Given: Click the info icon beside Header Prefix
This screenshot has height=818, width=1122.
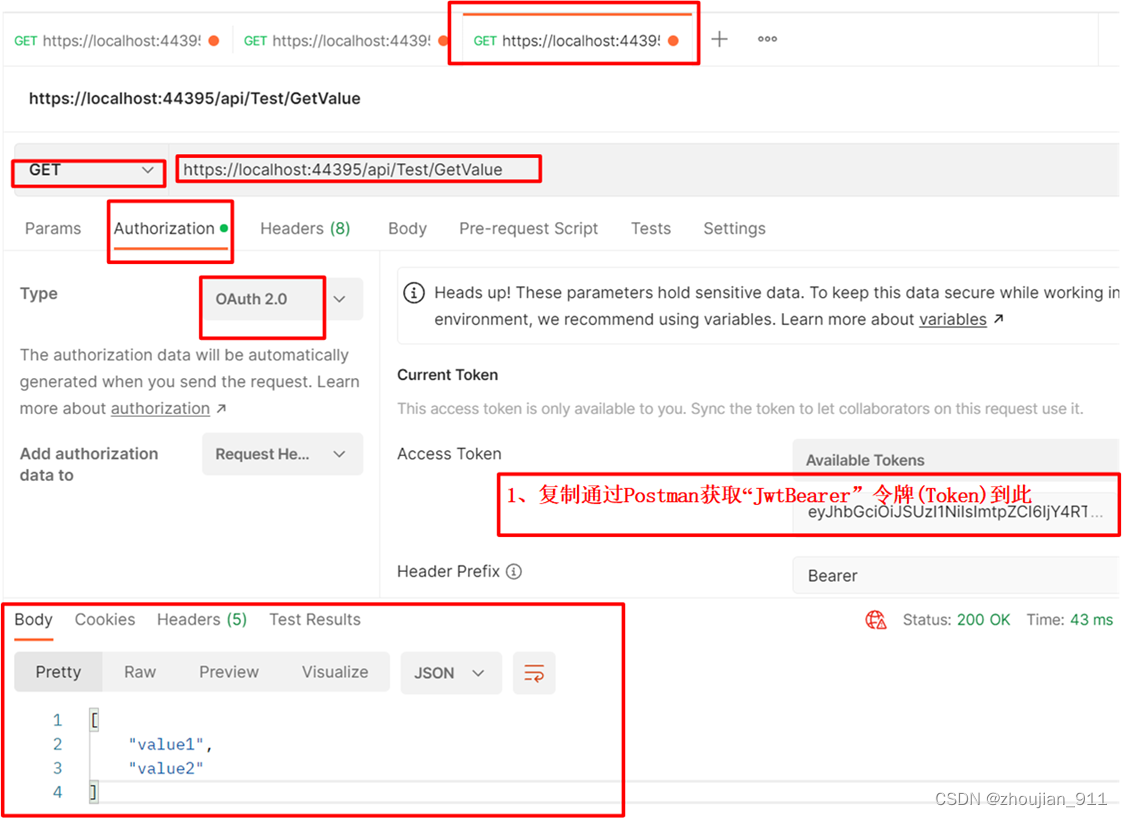Looking at the screenshot, I should pyautogui.click(x=514, y=571).
